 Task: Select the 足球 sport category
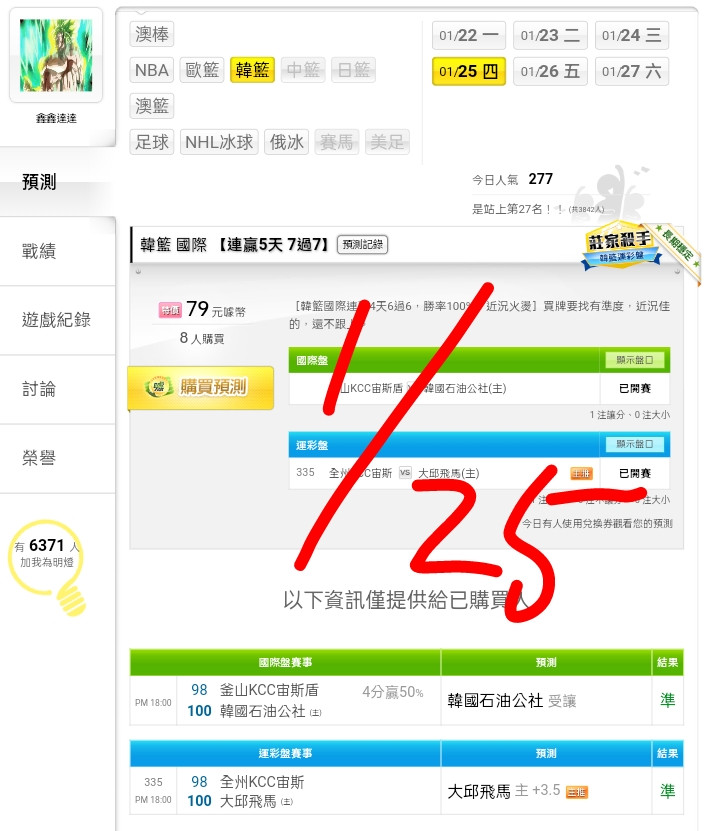coord(152,142)
